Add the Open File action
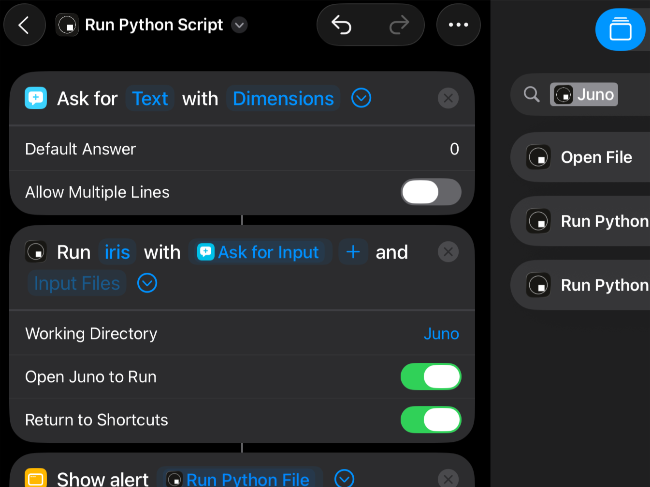This screenshot has width=650, height=487. point(580,157)
